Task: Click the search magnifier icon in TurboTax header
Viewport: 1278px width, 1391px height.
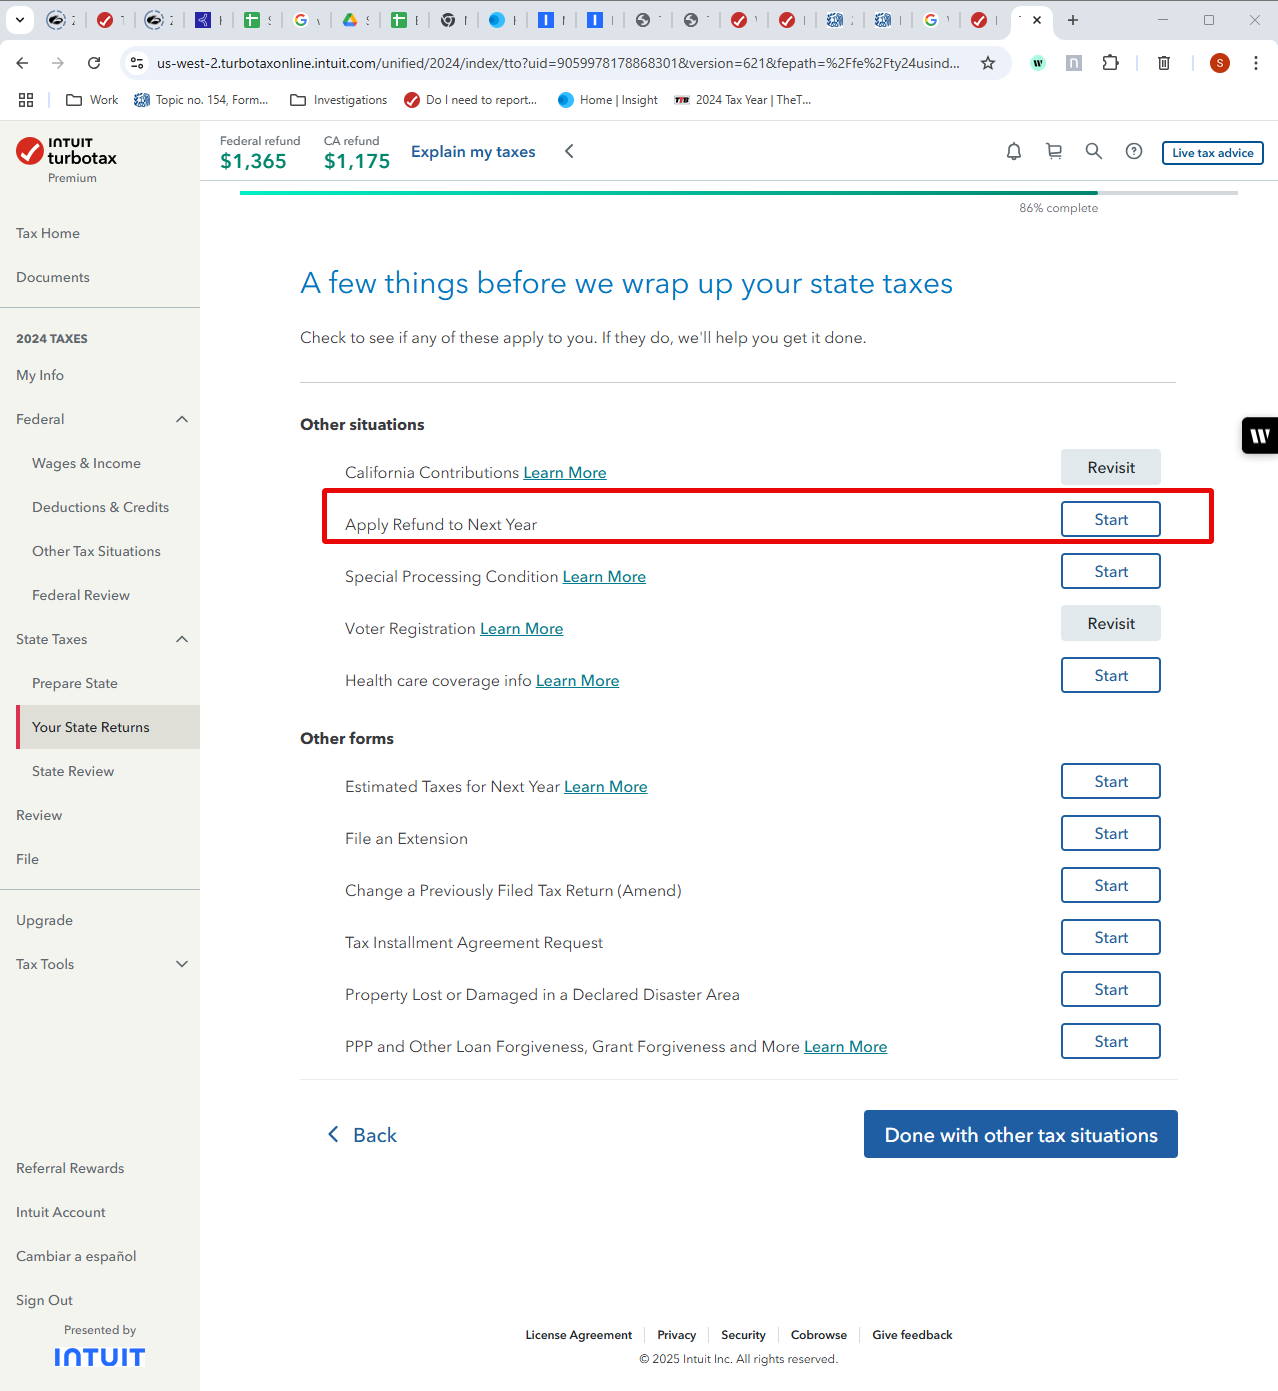Action: (x=1094, y=151)
